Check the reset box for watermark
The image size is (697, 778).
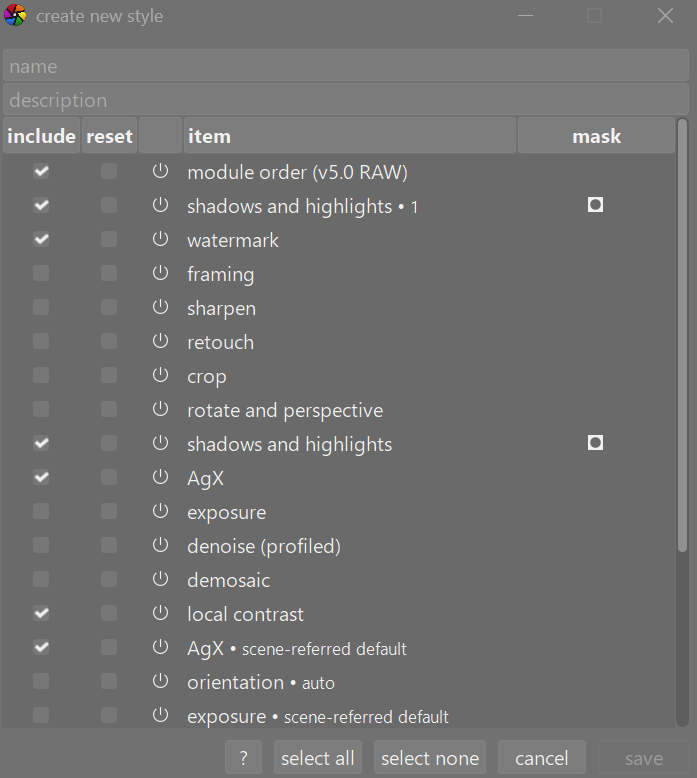pos(109,240)
